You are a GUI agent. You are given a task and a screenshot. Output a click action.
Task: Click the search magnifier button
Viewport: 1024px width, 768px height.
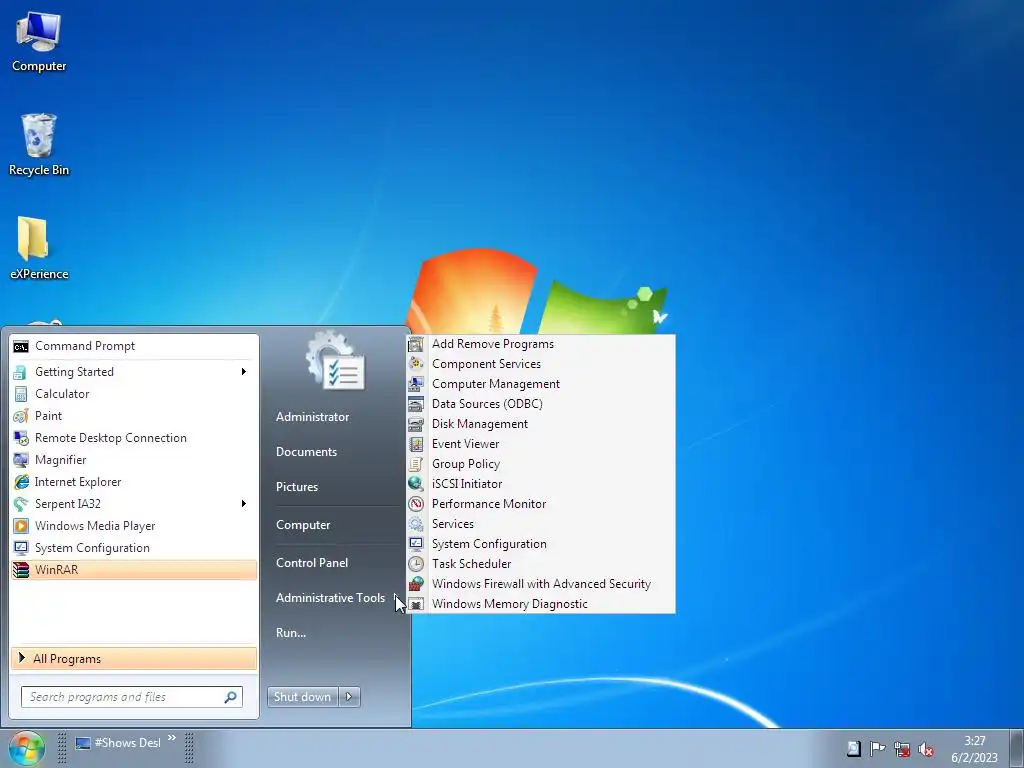tap(231, 697)
